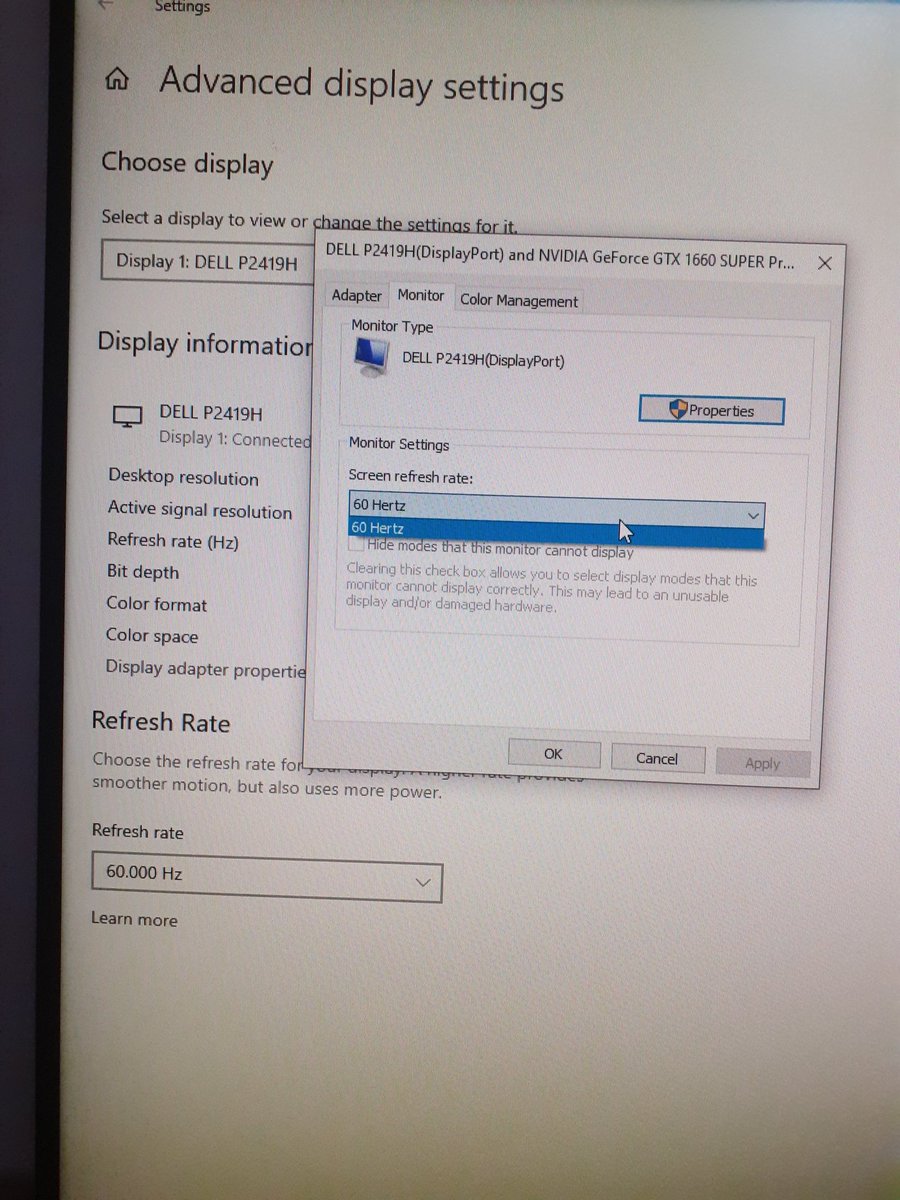
Task: Click Cancel in the monitor dialog
Action: (x=657, y=759)
